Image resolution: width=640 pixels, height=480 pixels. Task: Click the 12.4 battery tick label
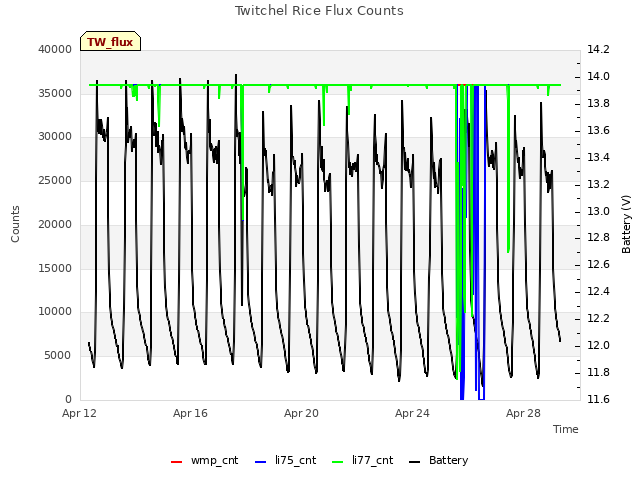coord(598,291)
